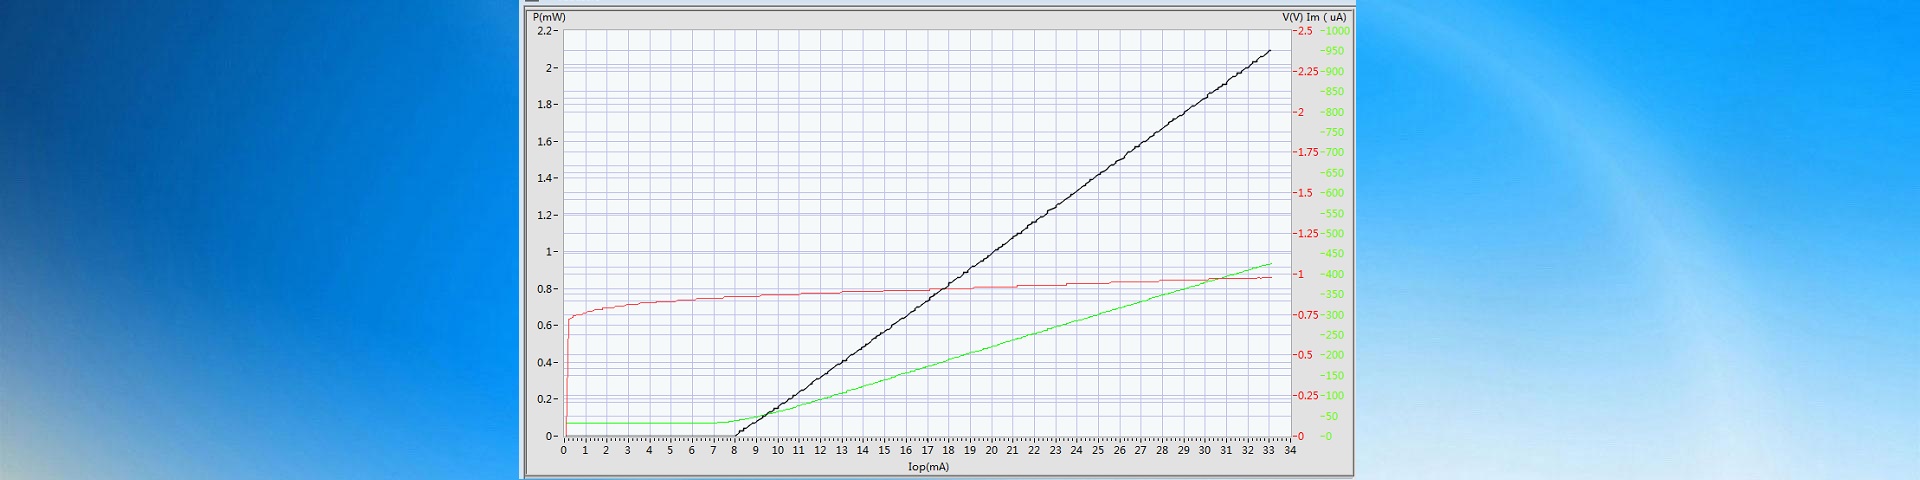Select the 2.2 maximum on the P(mW) axis
Screen dimensions: 1920x480
coord(545,31)
